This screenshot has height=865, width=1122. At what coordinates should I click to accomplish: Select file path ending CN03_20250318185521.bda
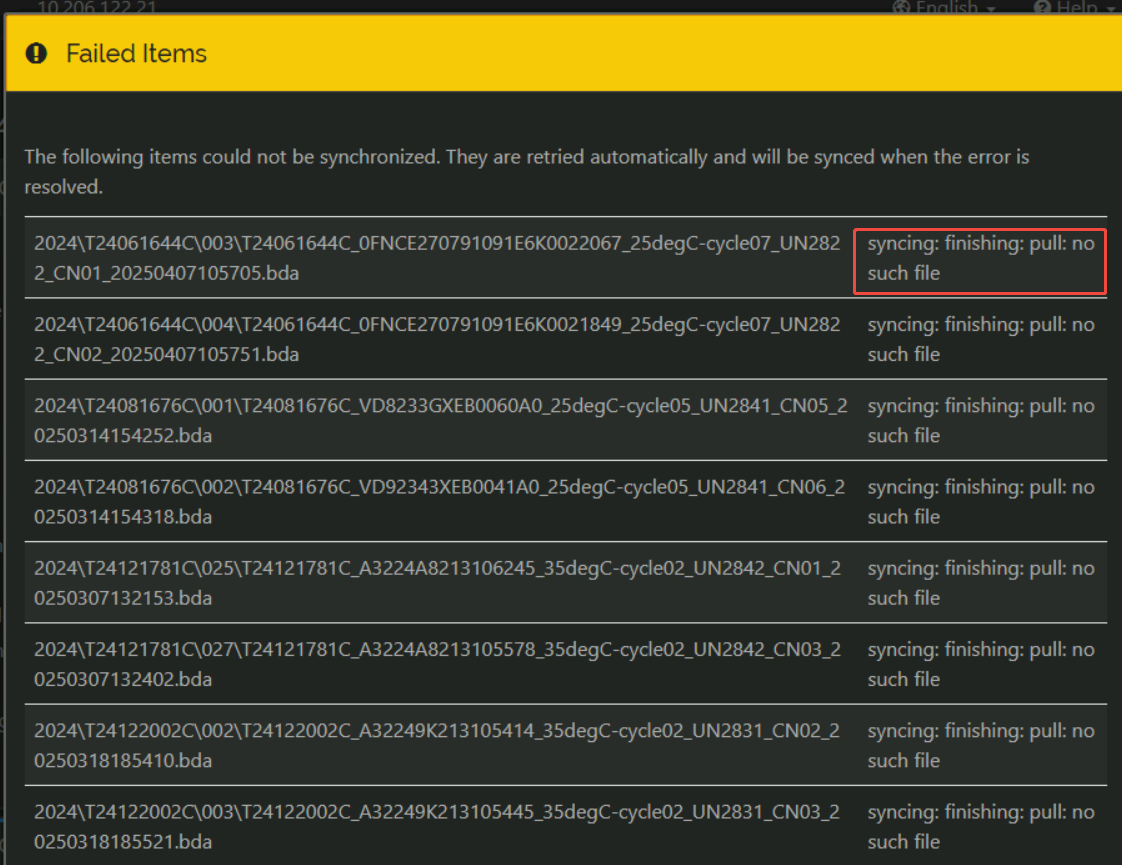tap(437, 826)
